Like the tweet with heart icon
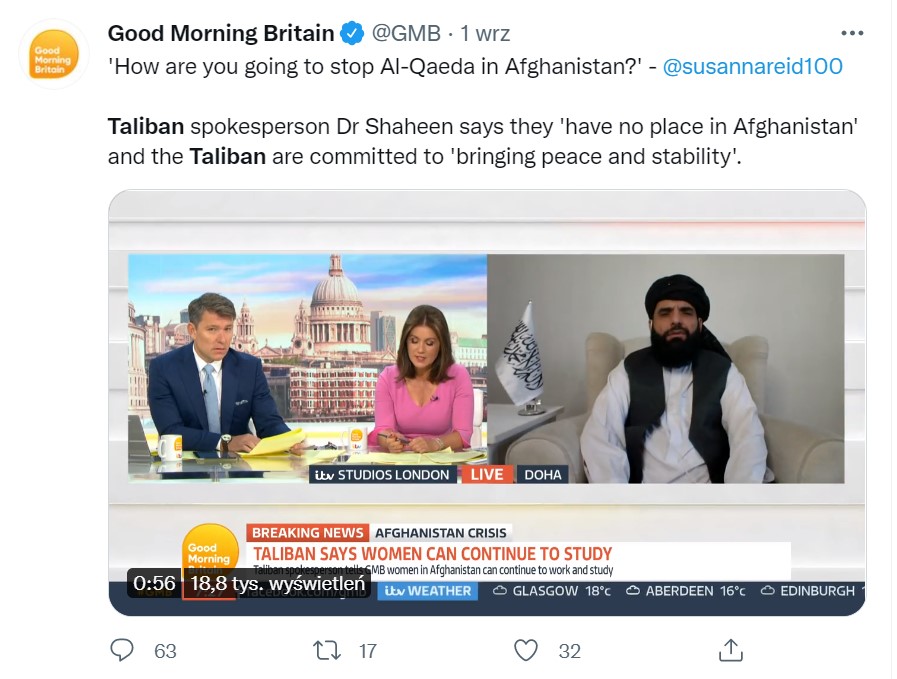 pyautogui.click(x=526, y=650)
